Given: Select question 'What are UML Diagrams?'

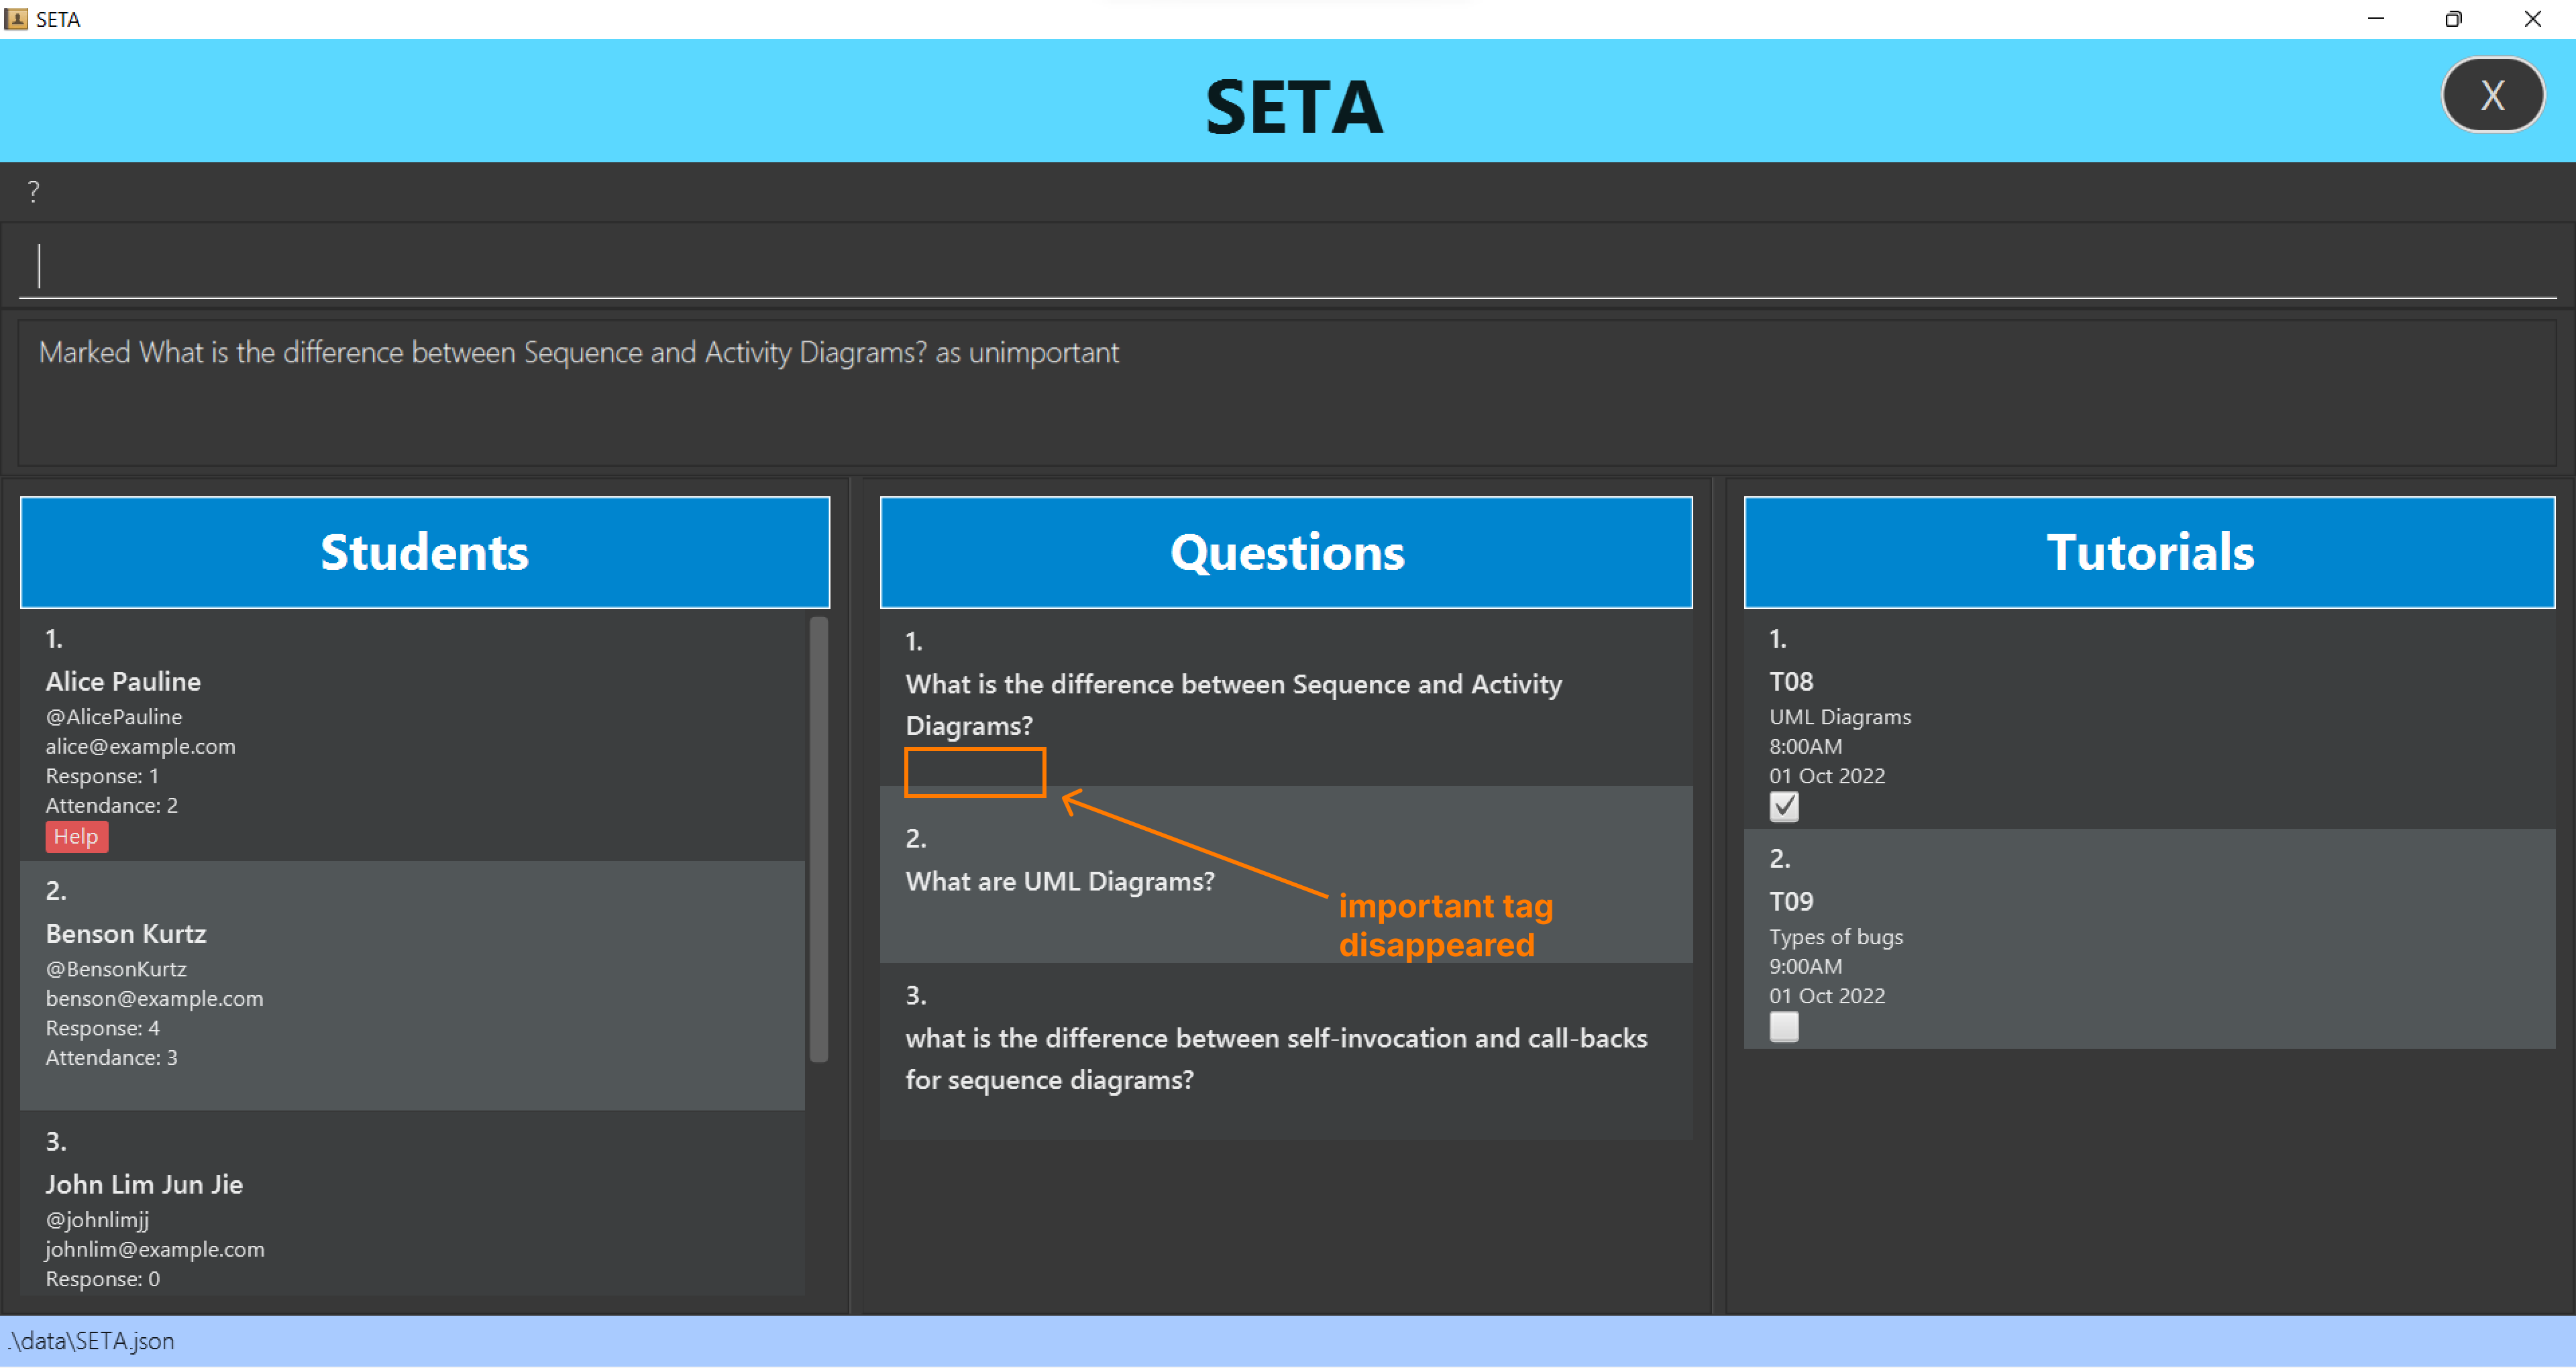Looking at the screenshot, I should 1060,881.
